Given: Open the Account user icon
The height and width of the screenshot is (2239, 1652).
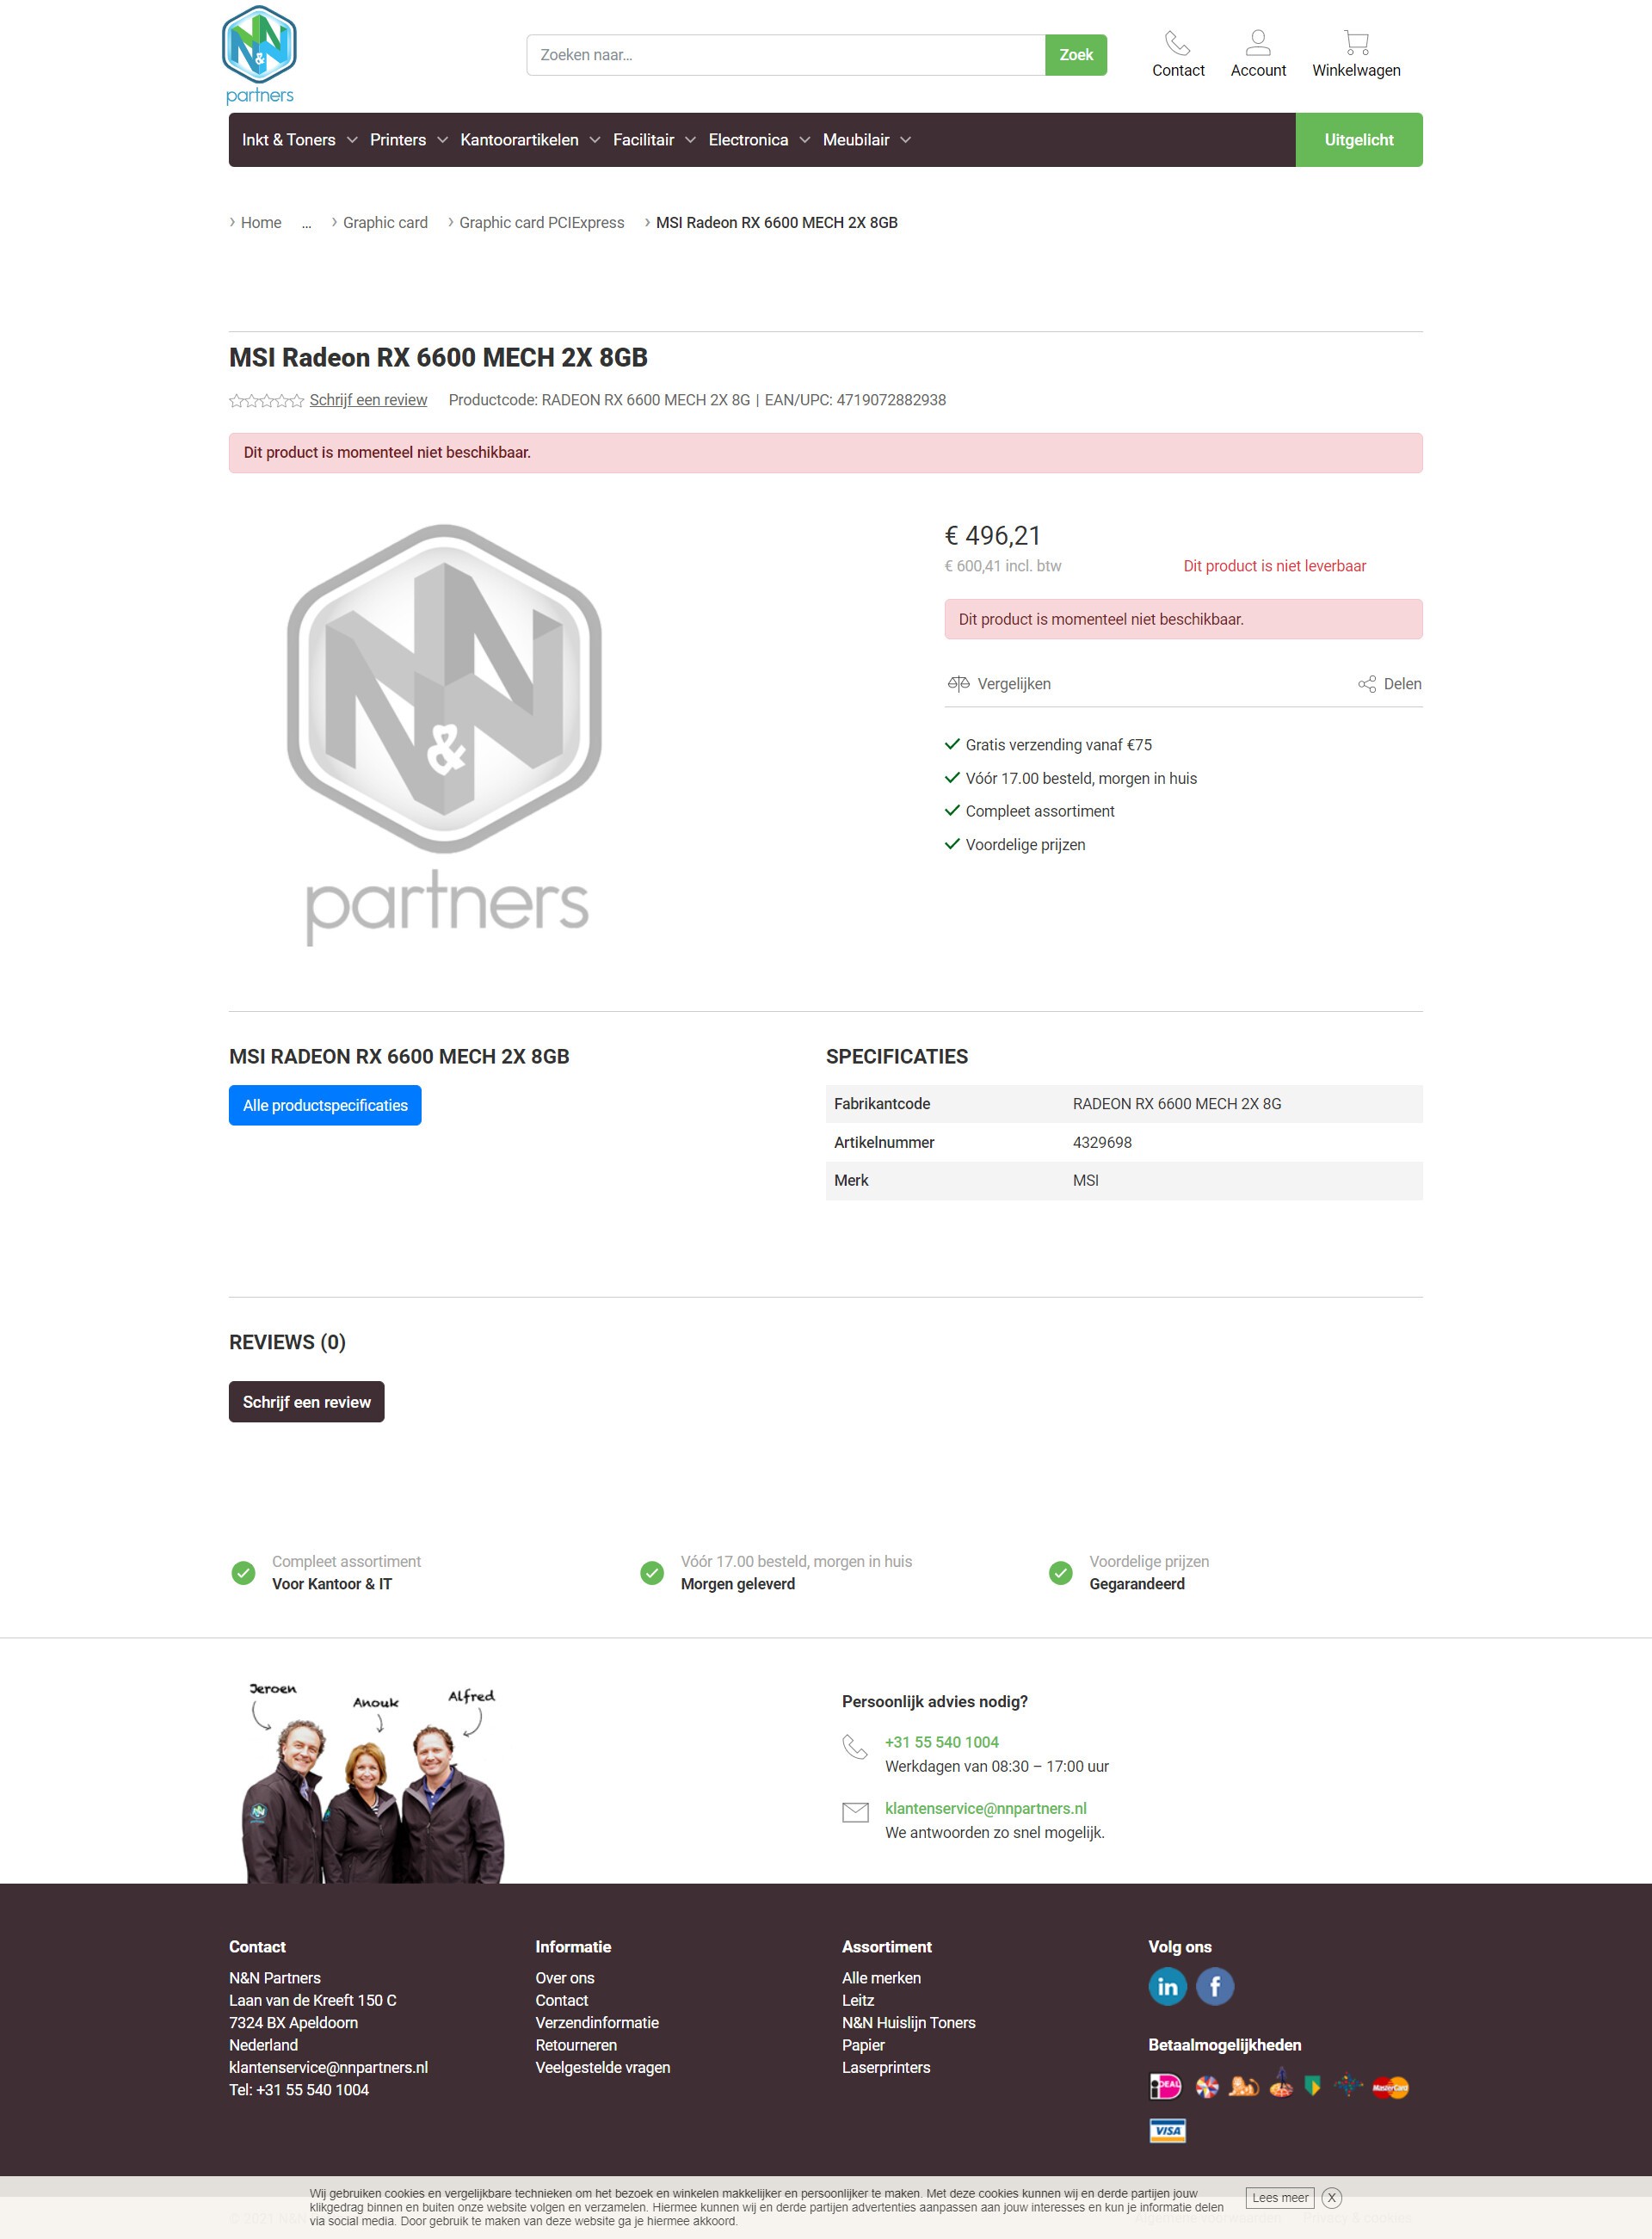Looking at the screenshot, I should (1258, 42).
